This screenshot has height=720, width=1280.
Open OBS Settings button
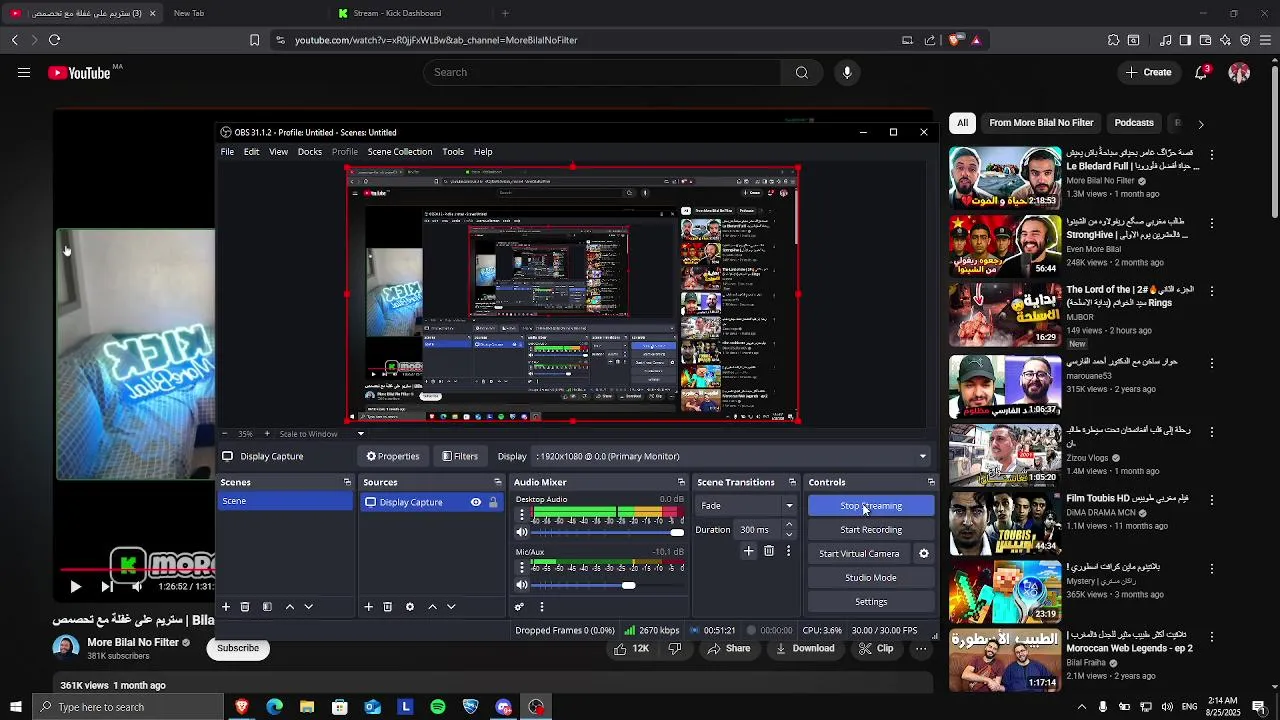871,602
